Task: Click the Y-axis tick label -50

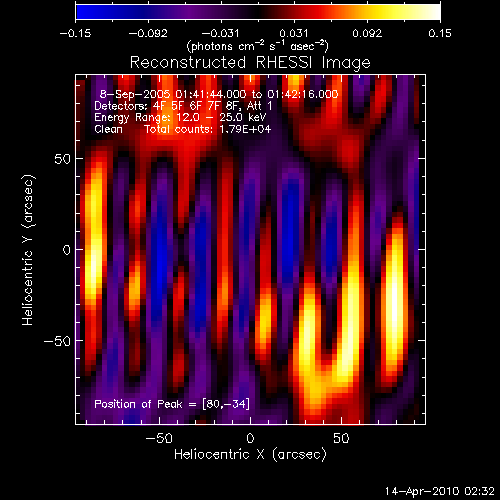Action: tap(58, 341)
